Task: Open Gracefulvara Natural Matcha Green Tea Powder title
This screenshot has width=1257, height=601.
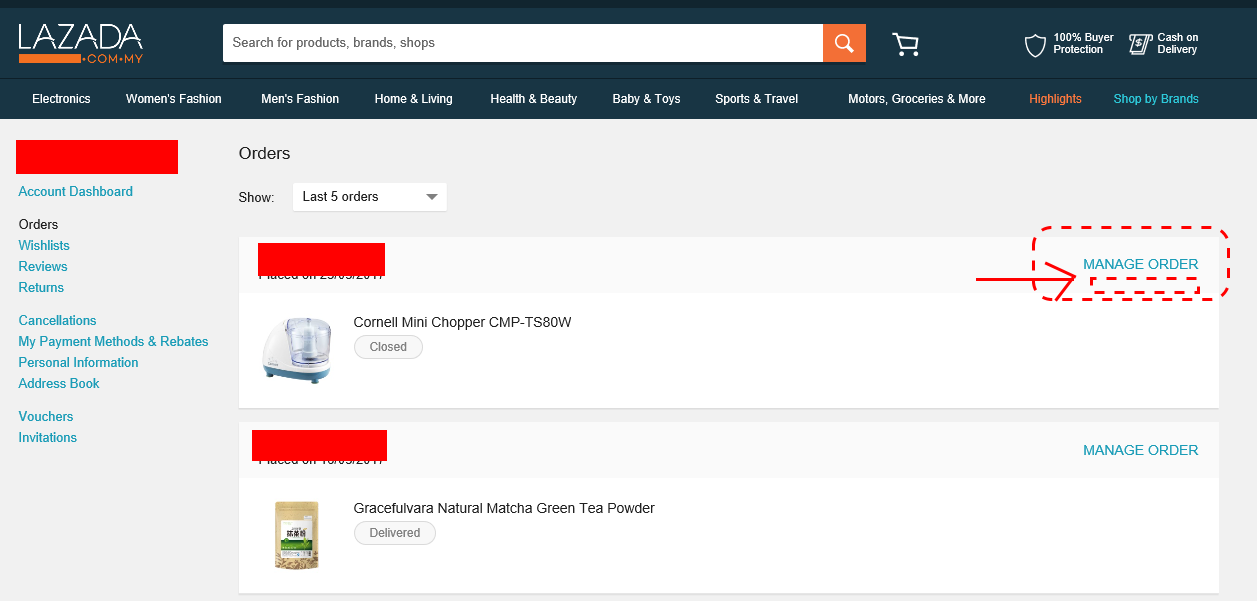Action: point(504,508)
